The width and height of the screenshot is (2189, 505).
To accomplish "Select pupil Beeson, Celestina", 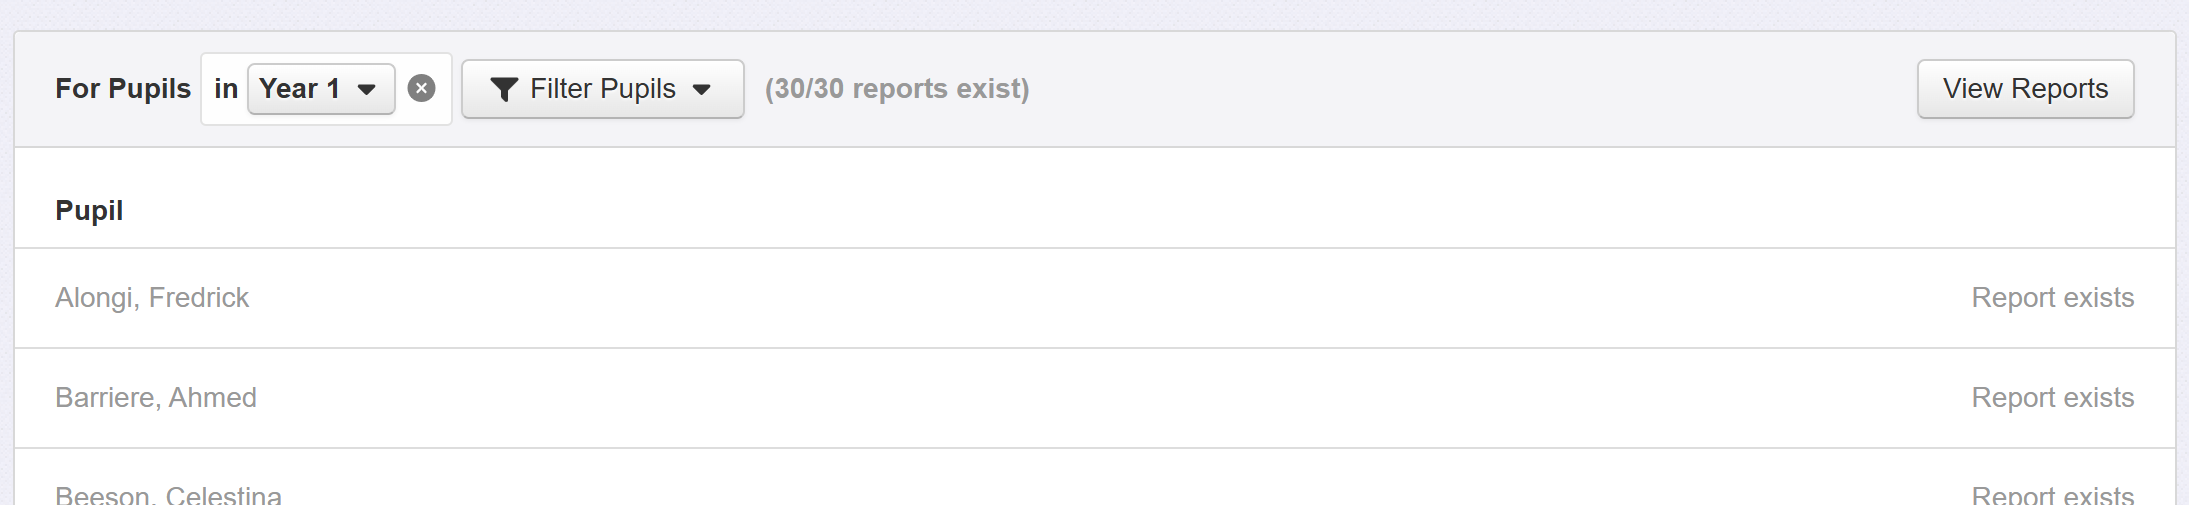I will pos(168,494).
